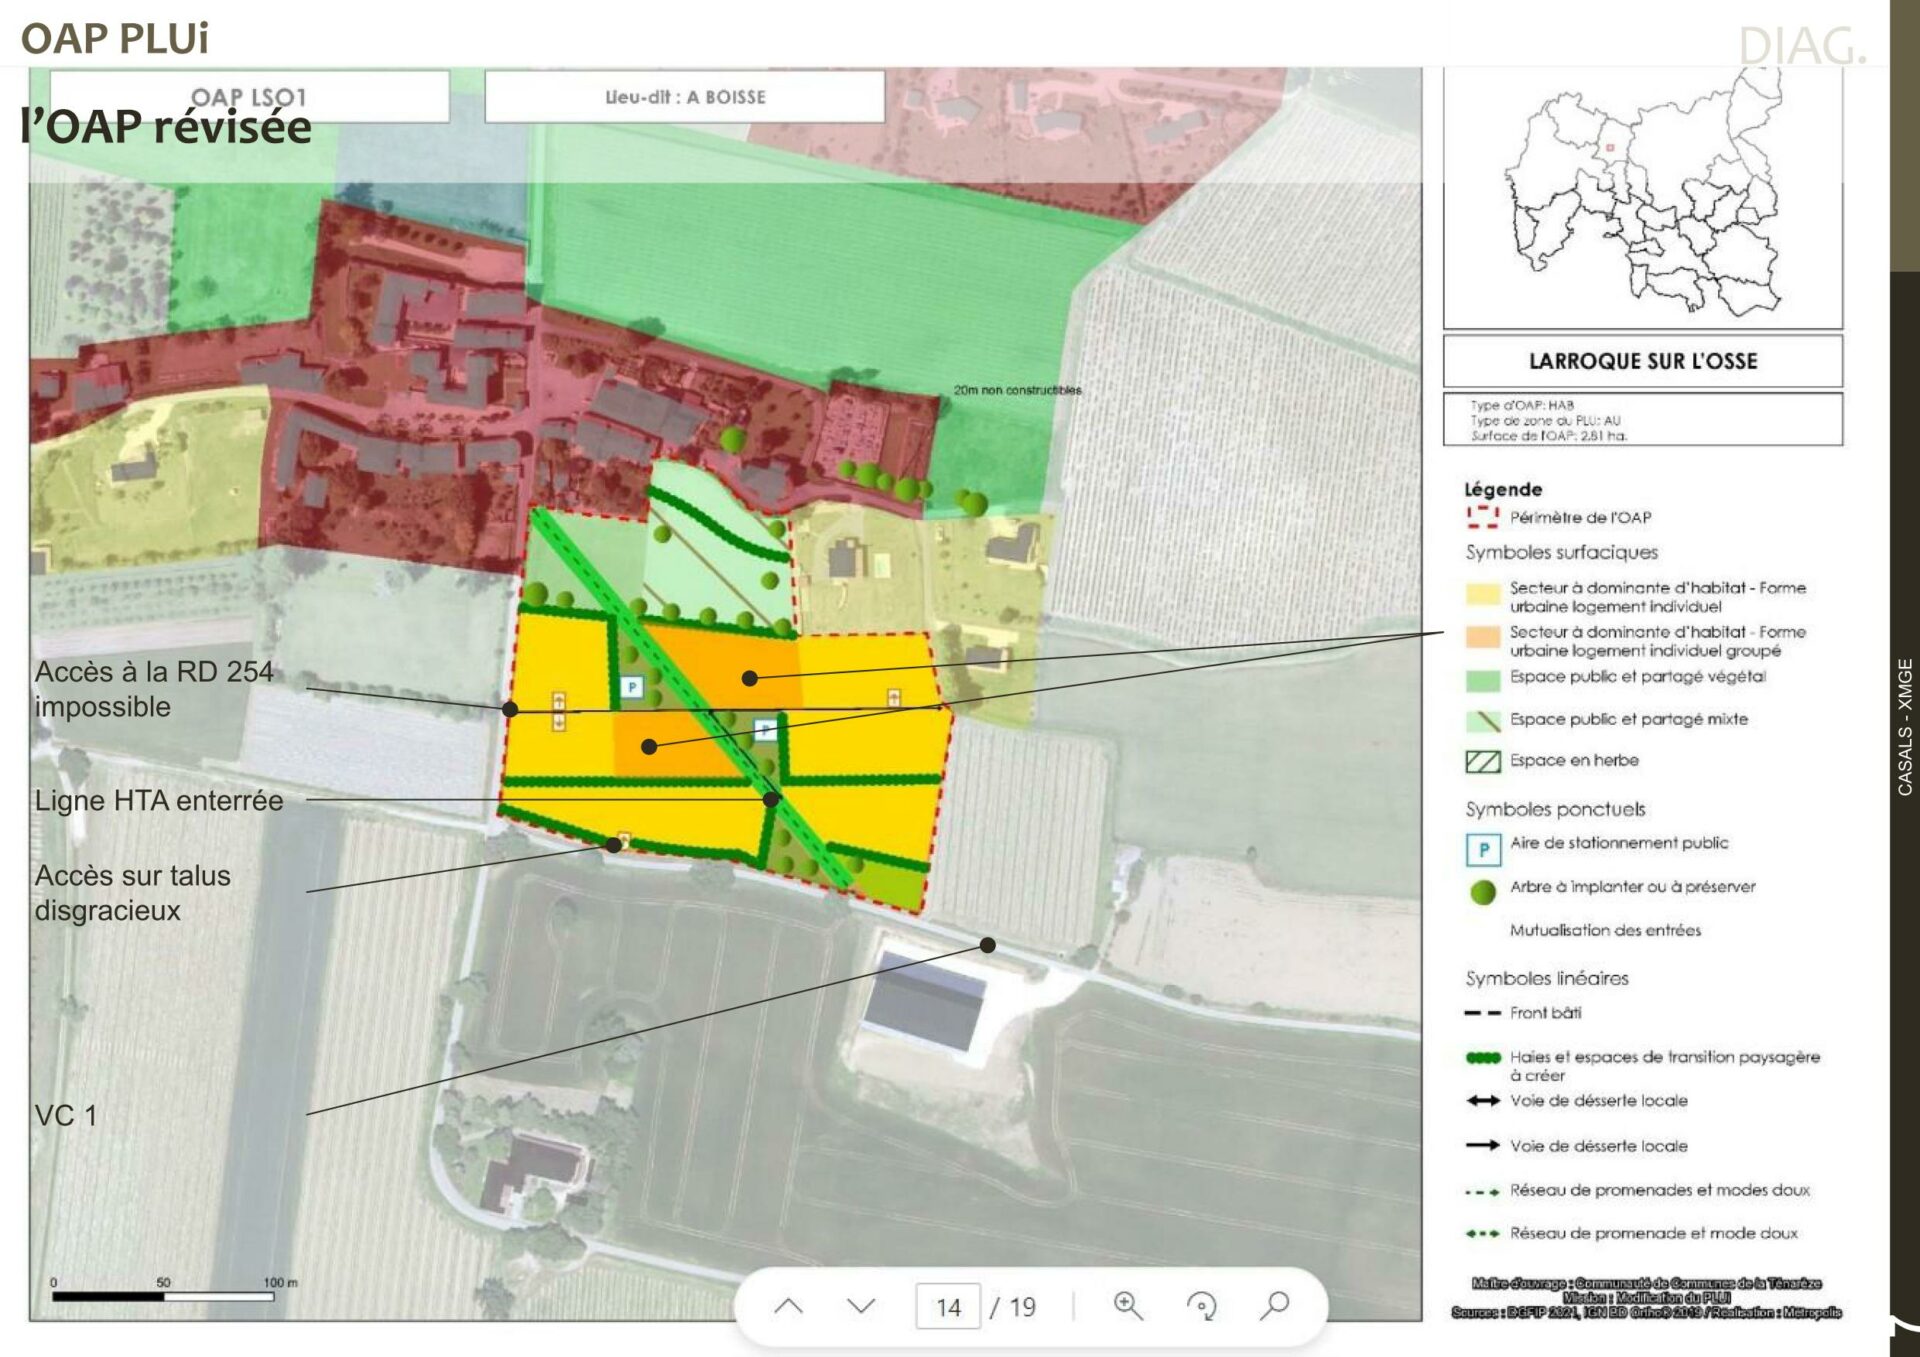Click the hatched 'Espace en herbe' legend symbol
The width and height of the screenshot is (1920, 1357).
click(x=1482, y=762)
